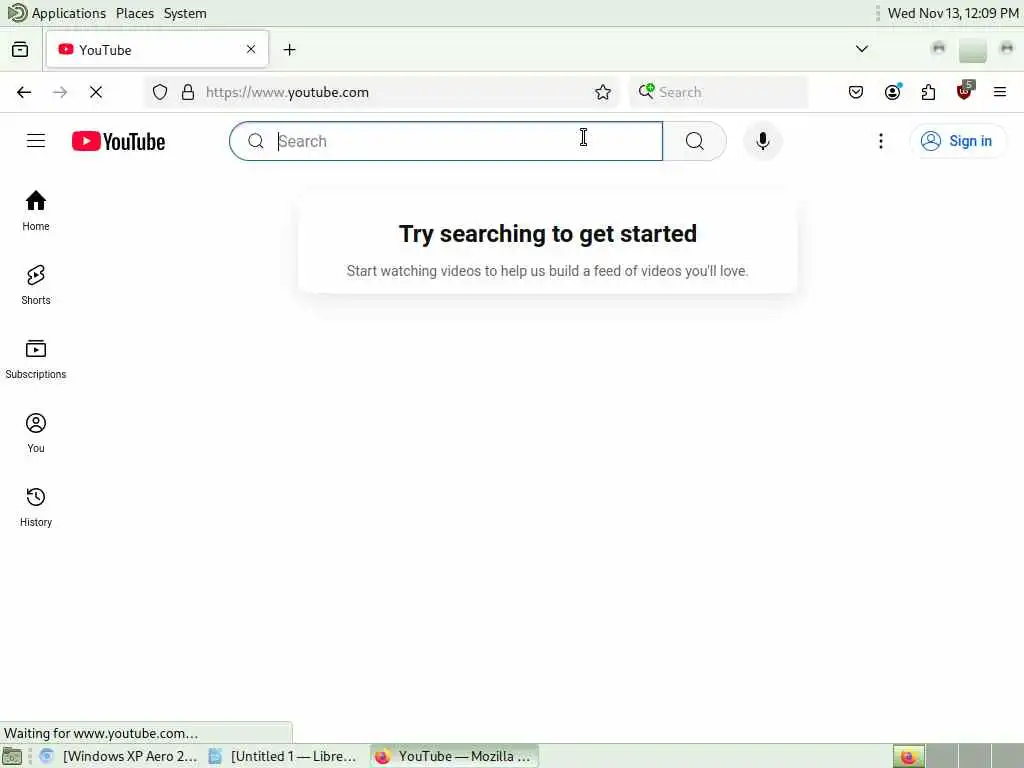Open the uBlock Origin extension icon
Screen dimensions: 1024x768
point(965,91)
